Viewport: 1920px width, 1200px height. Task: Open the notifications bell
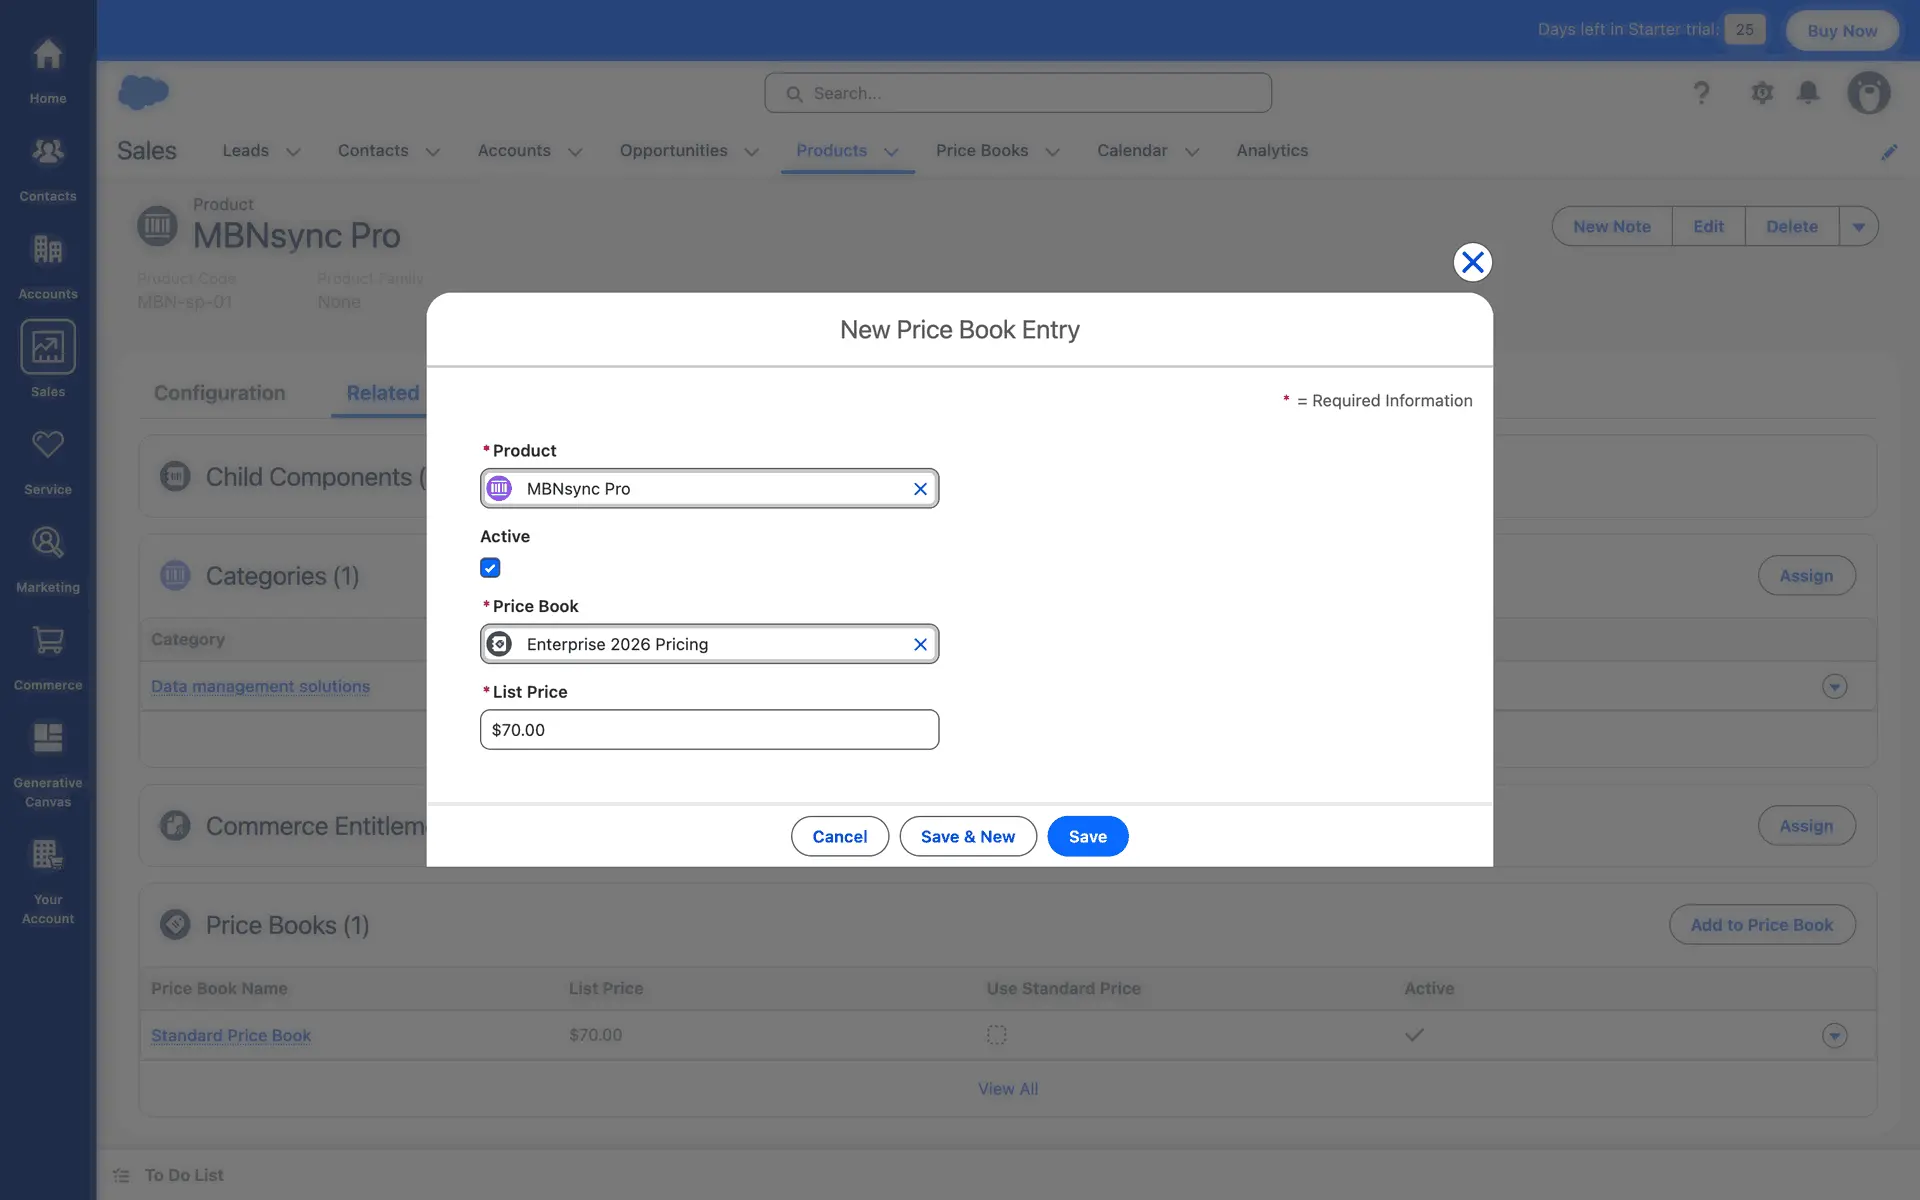(1808, 93)
